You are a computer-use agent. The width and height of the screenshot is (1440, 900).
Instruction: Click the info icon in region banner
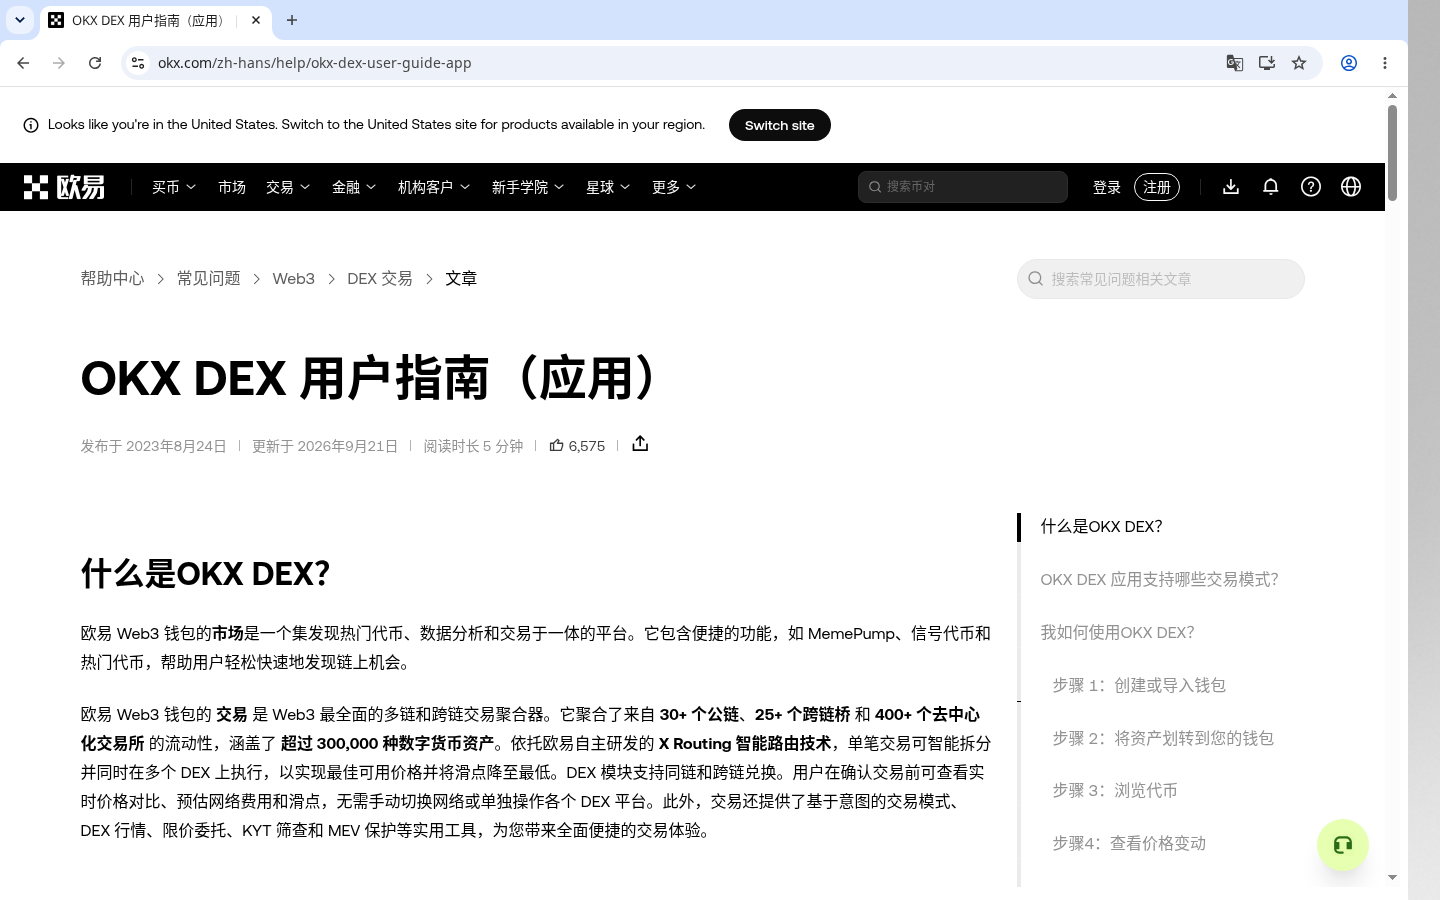point(31,125)
